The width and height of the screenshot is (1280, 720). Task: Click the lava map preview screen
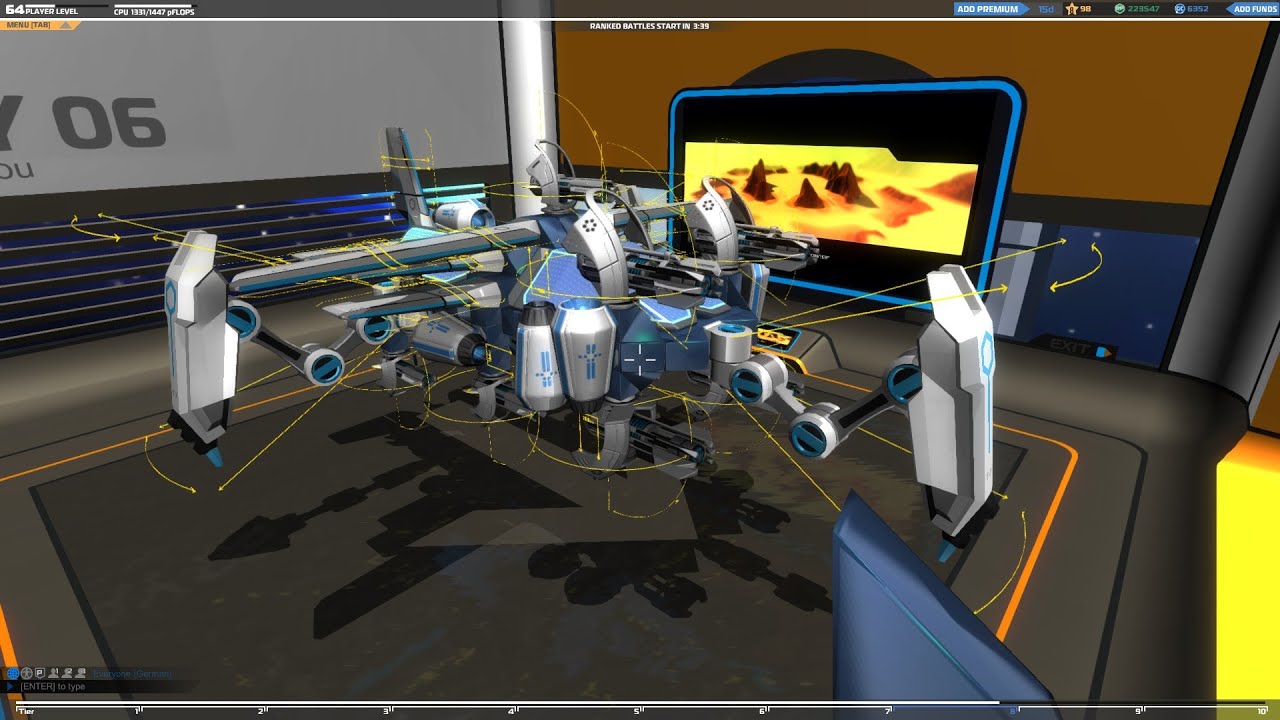[830, 197]
